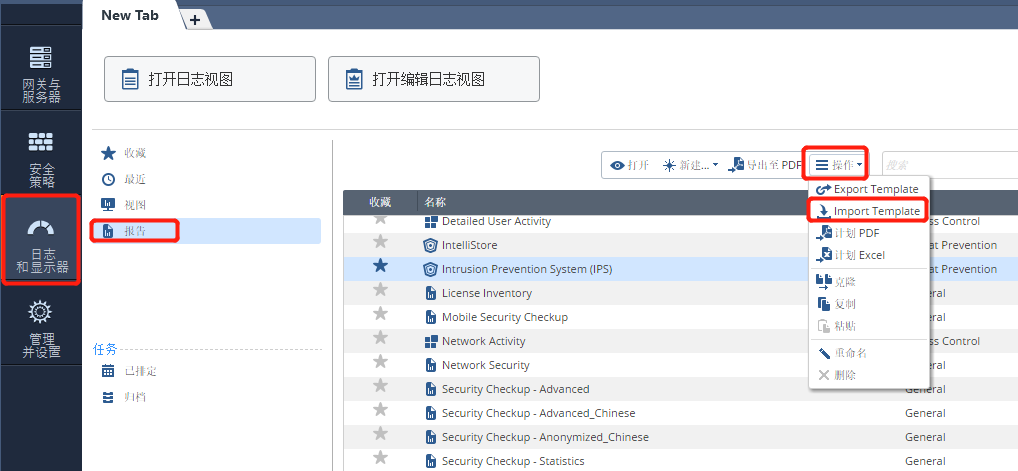Click the 打开编辑日志视图 button
Screen dimensions: 1018x471
[434, 79]
